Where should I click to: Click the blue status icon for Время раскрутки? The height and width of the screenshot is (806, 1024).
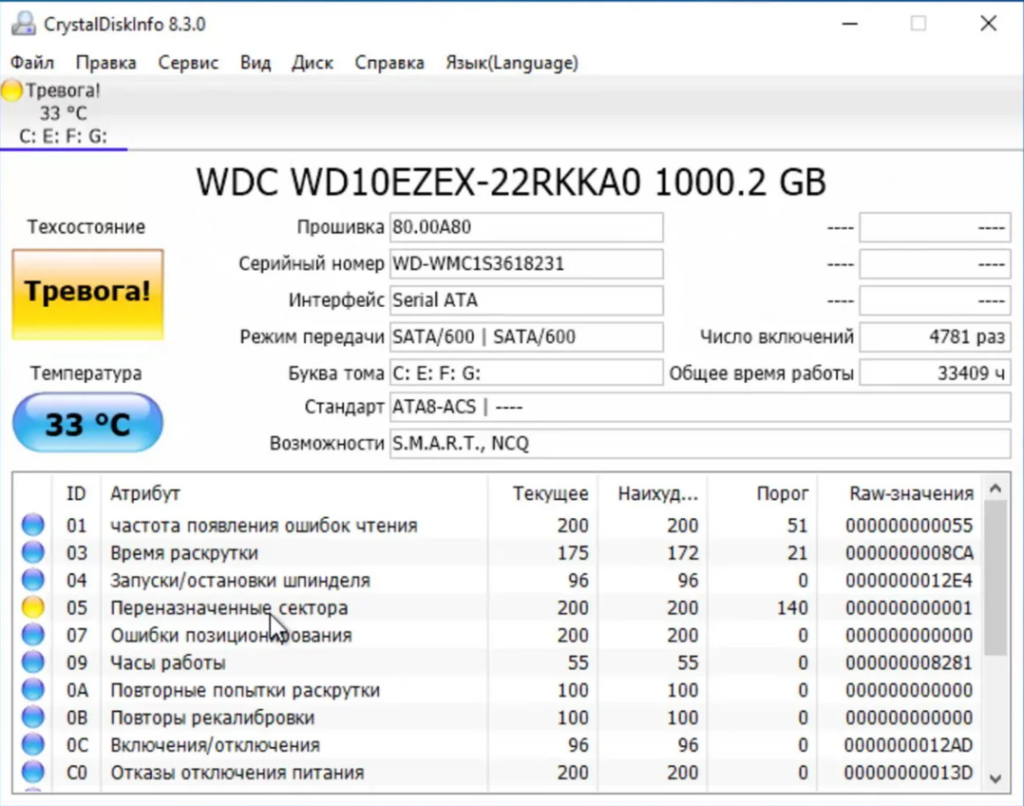point(33,552)
